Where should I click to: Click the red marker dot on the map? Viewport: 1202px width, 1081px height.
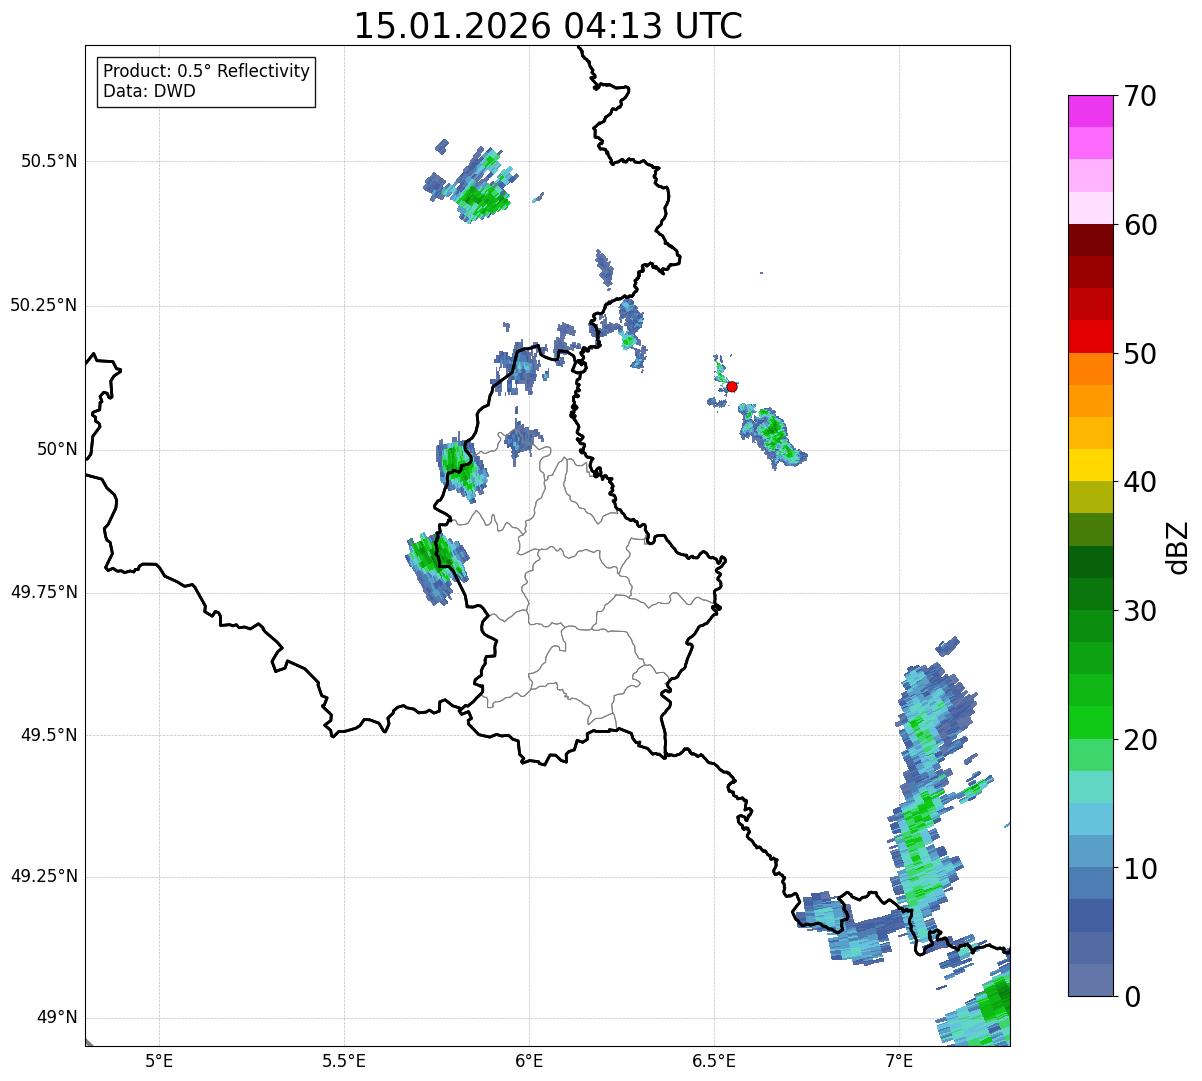pos(732,386)
